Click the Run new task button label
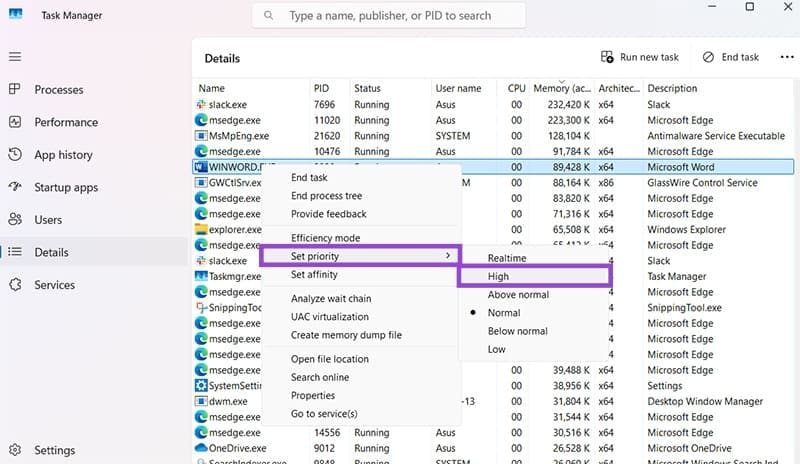The width and height of the screenshot is (800, 464). pyautogui.click(x=649, y=57)
